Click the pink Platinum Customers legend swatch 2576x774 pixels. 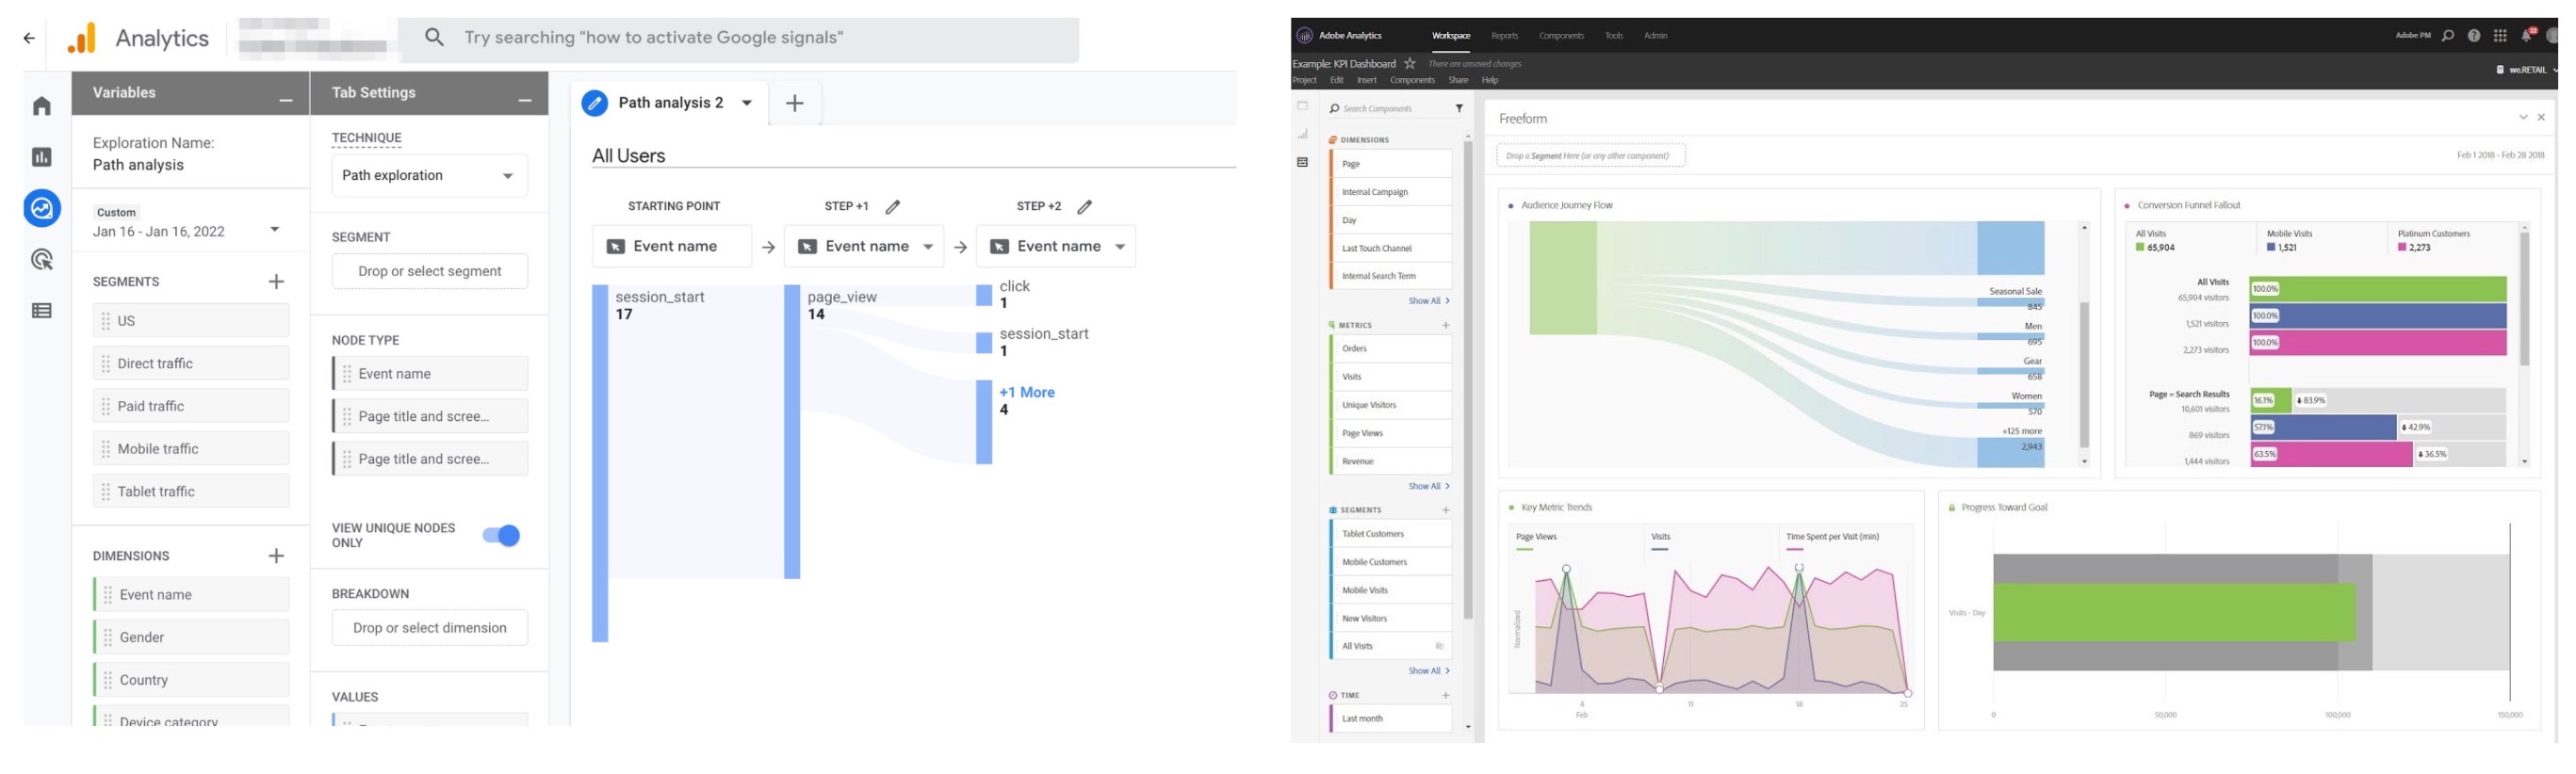point(2402,248)
